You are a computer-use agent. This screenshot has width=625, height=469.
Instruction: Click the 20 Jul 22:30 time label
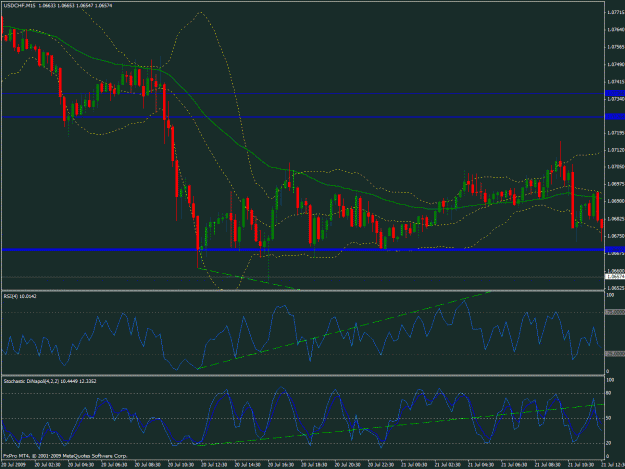[x=381, y=465]
